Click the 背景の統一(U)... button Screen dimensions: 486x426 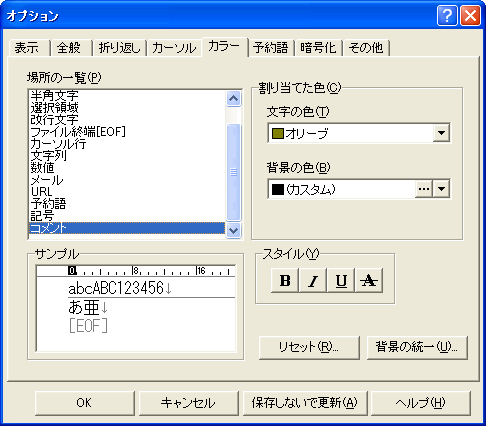tap(417, 347)
